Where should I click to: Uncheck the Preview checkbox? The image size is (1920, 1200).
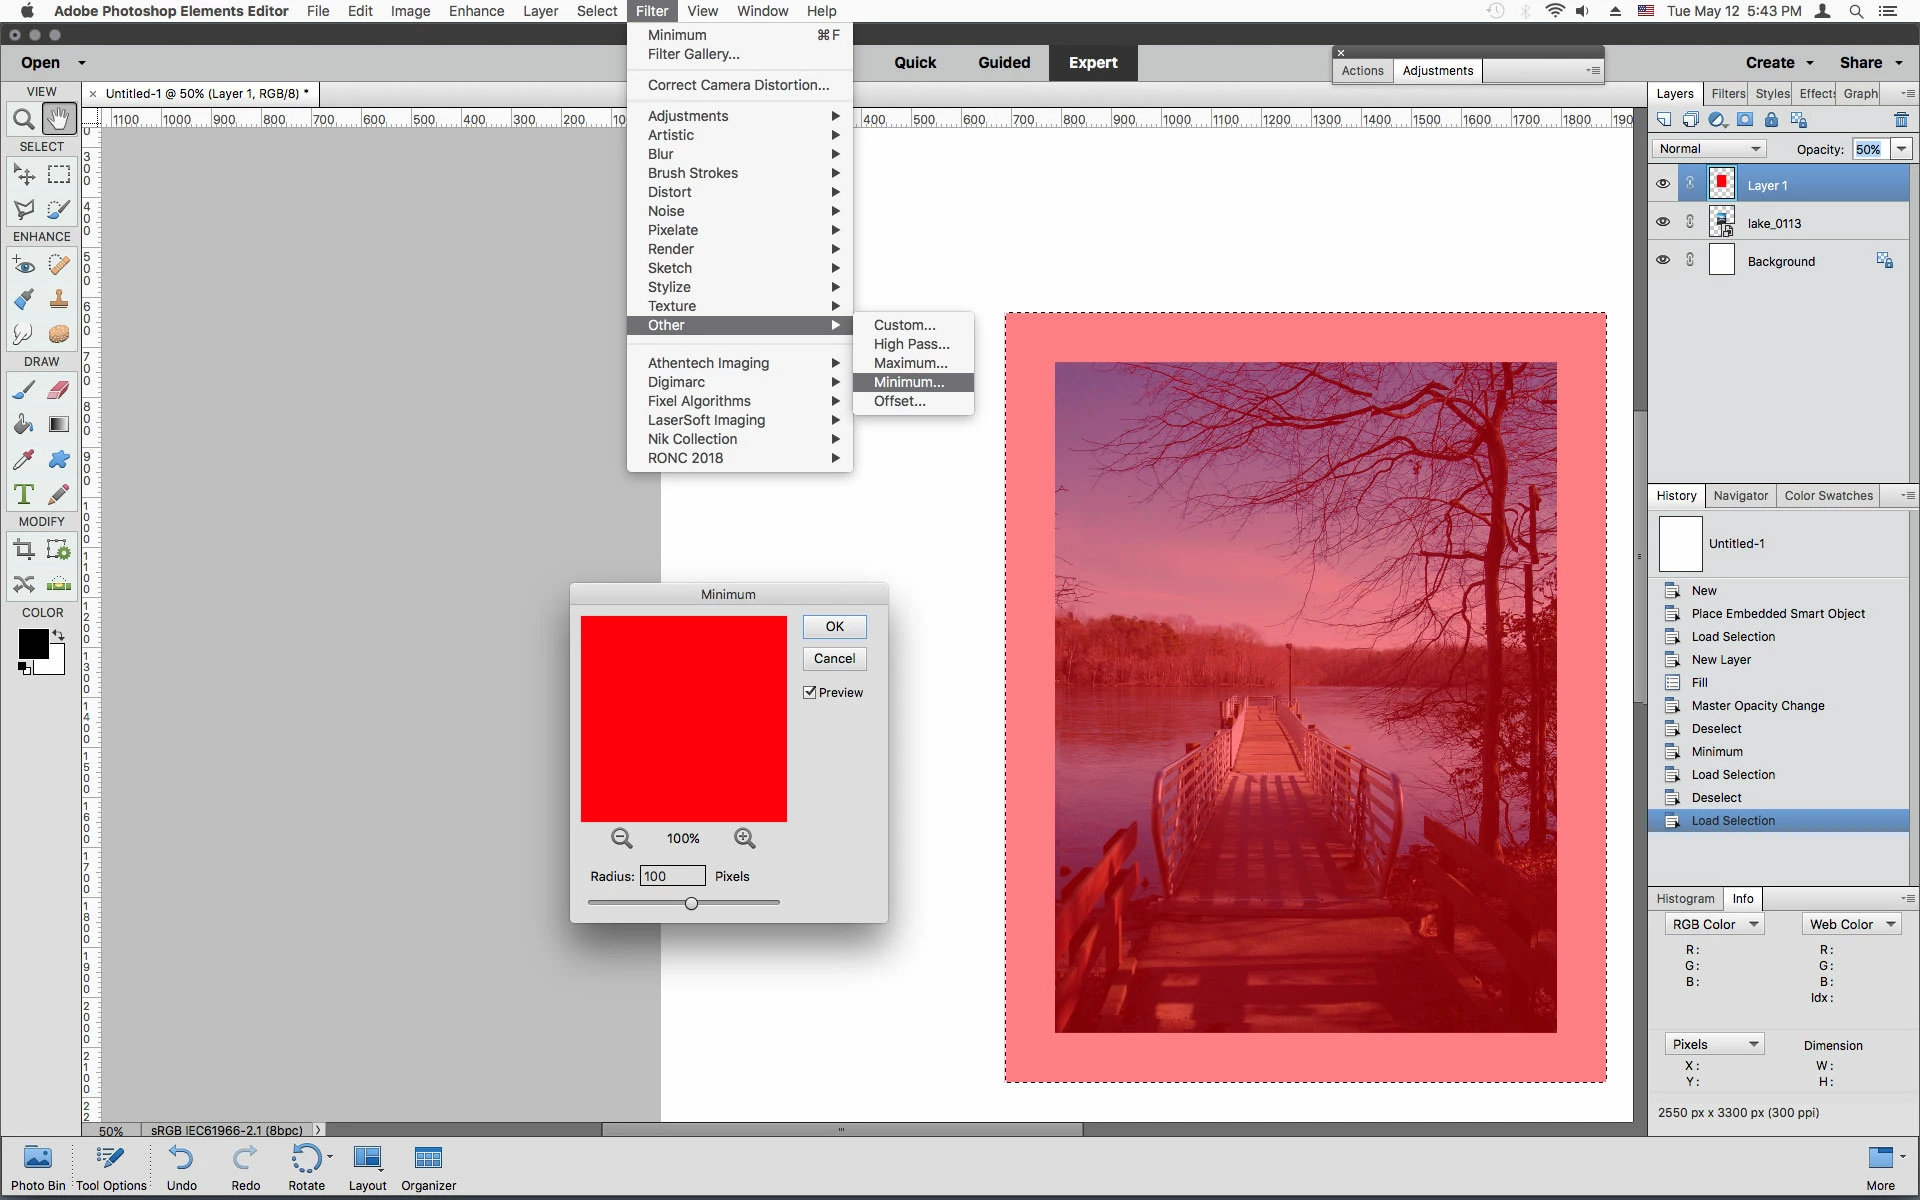tap(810, 692)
